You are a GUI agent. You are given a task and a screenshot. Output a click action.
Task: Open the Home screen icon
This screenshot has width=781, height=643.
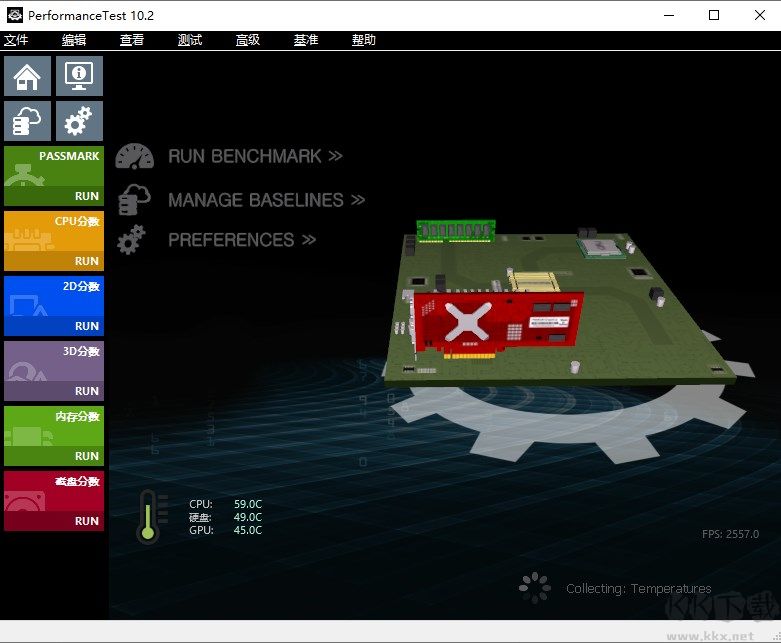coord(27,76)
